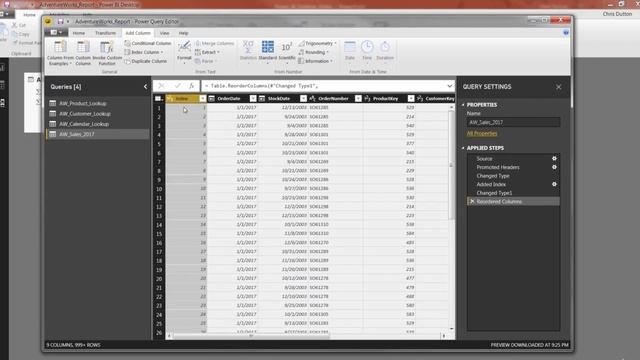Open the Information dropdown
Viewport: 640px width, 360px height.
(316, 61)
